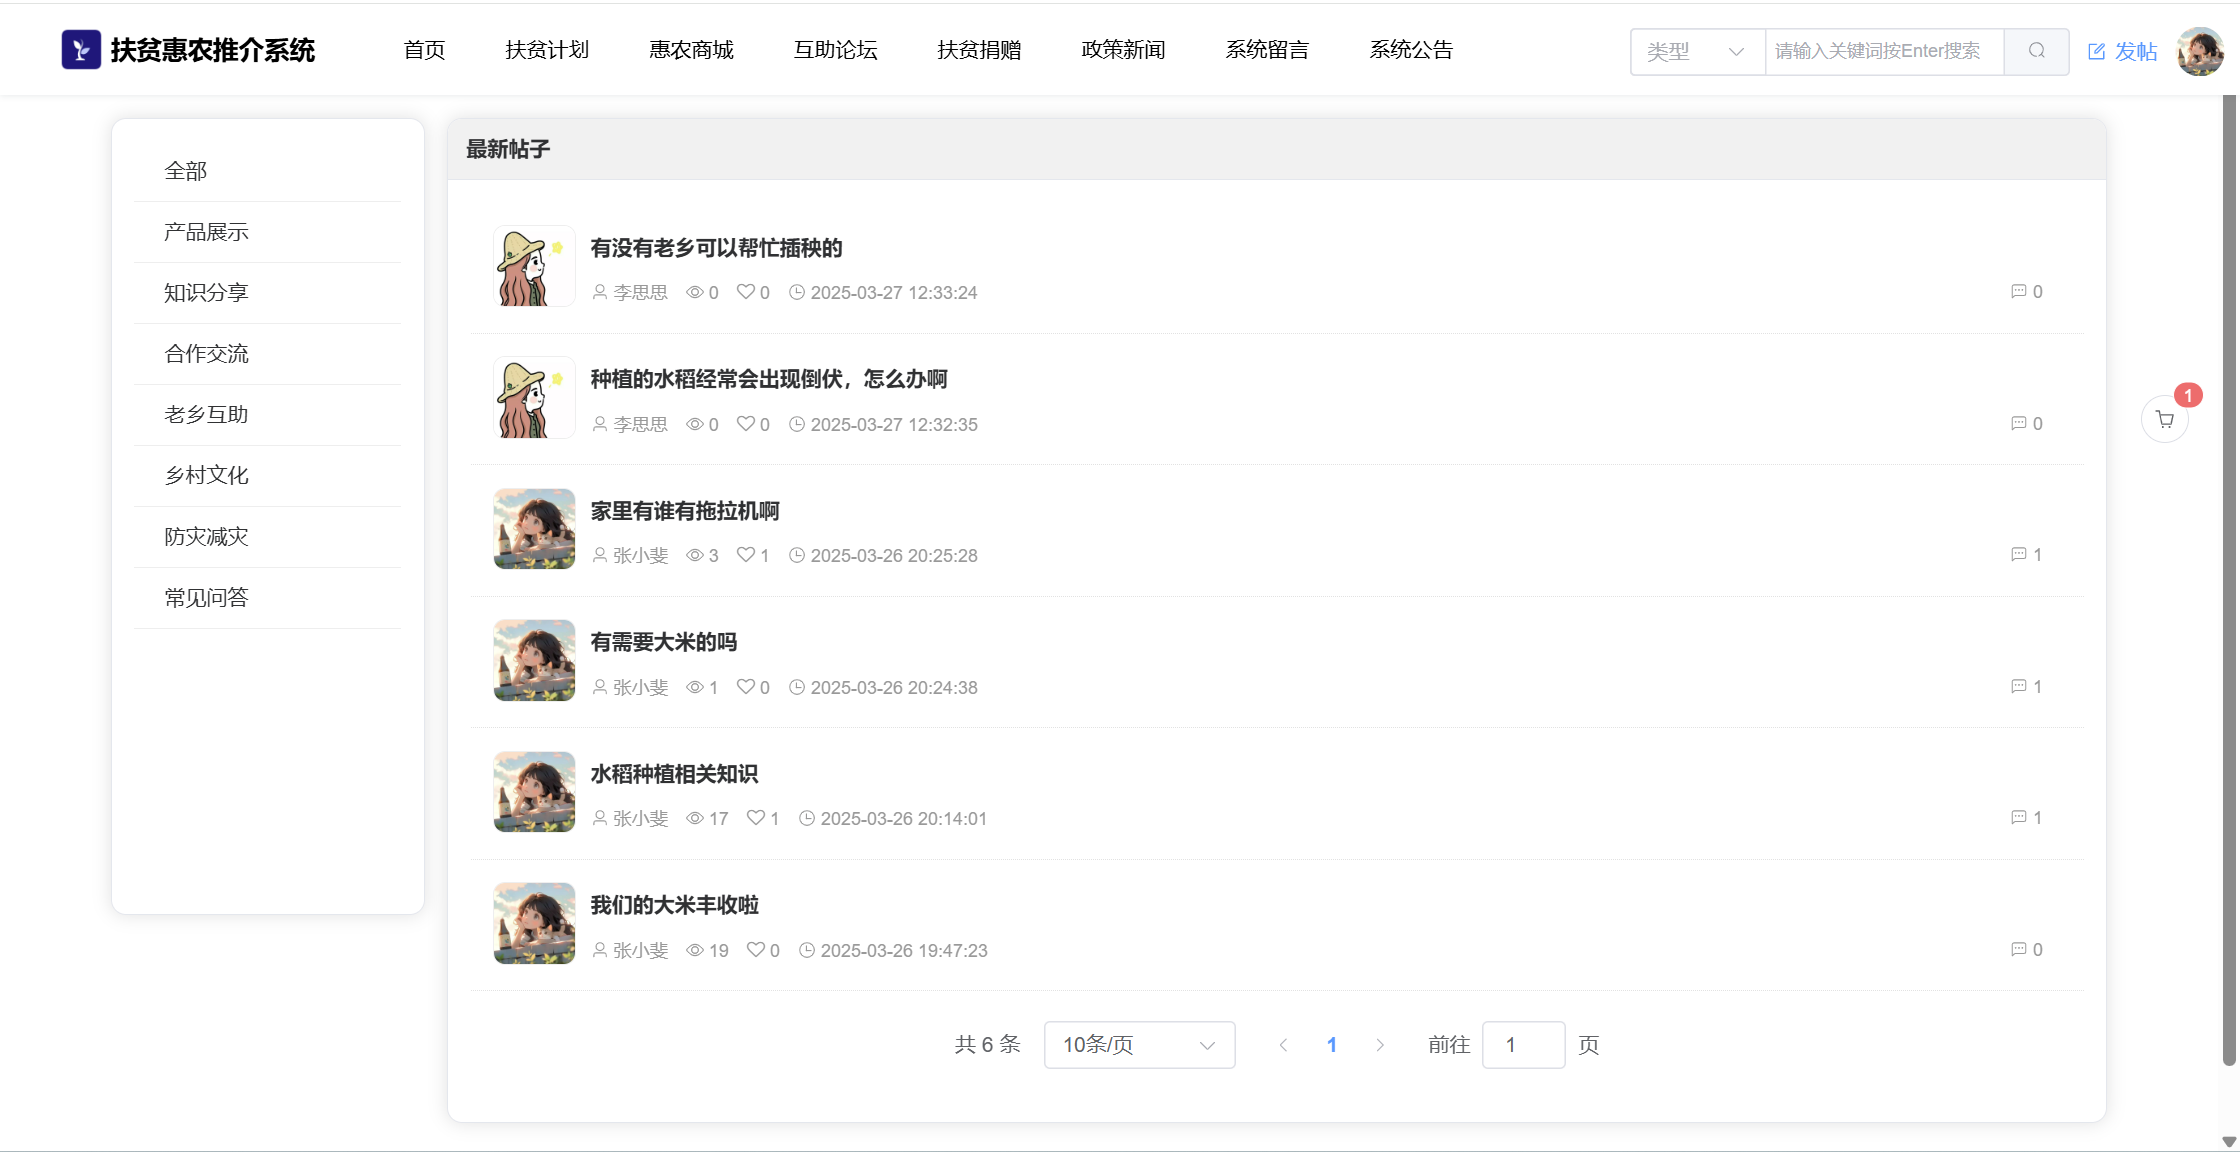Open post titled 有没有老乡可以帮忙插秧的
2240x1152 pixels.
click(x=716, y=248)
